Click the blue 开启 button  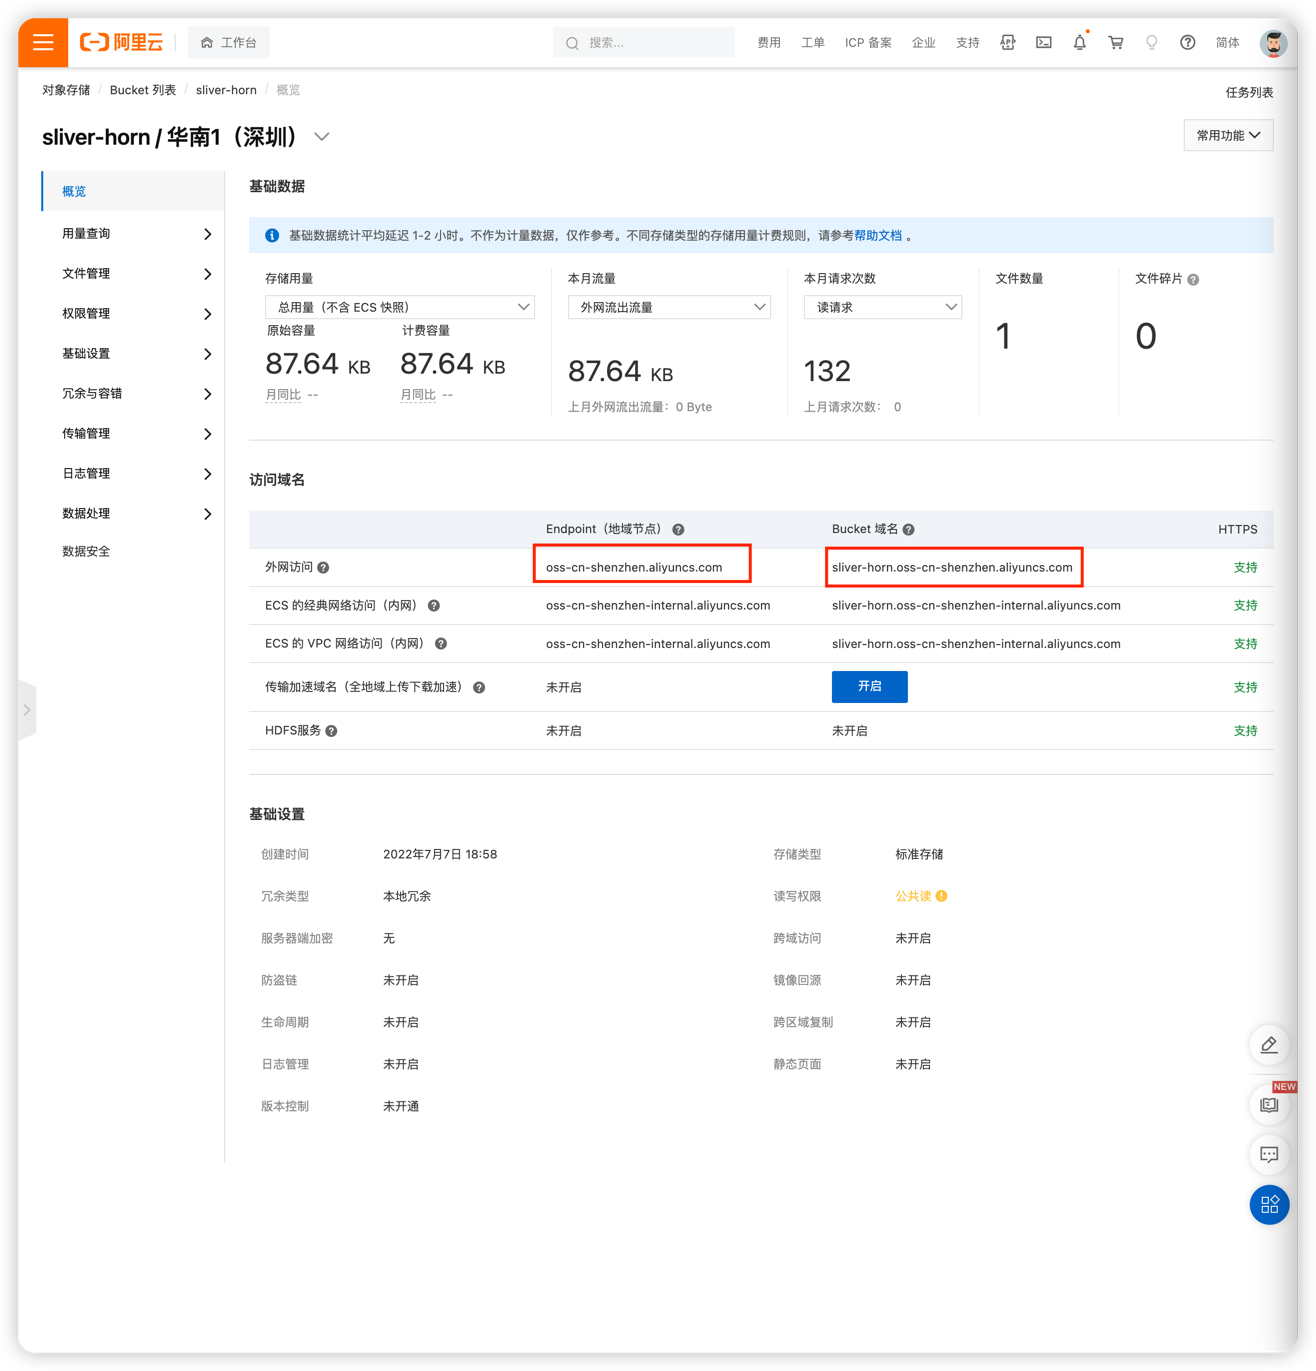tap(869, 687)
